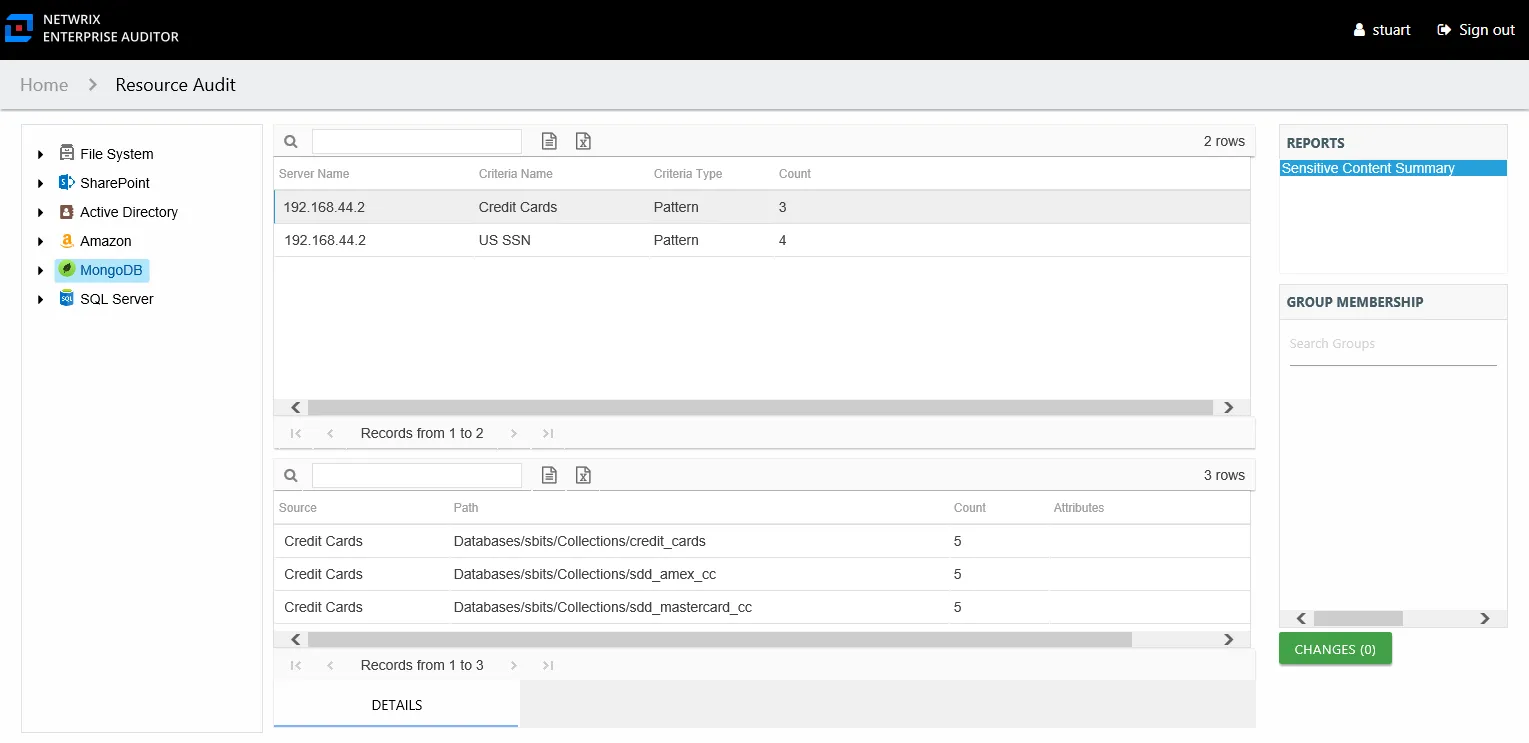Viewport: 1529px width, 743px height.
Task: Click the Amazon icon
Action: (x=67, y=241)
